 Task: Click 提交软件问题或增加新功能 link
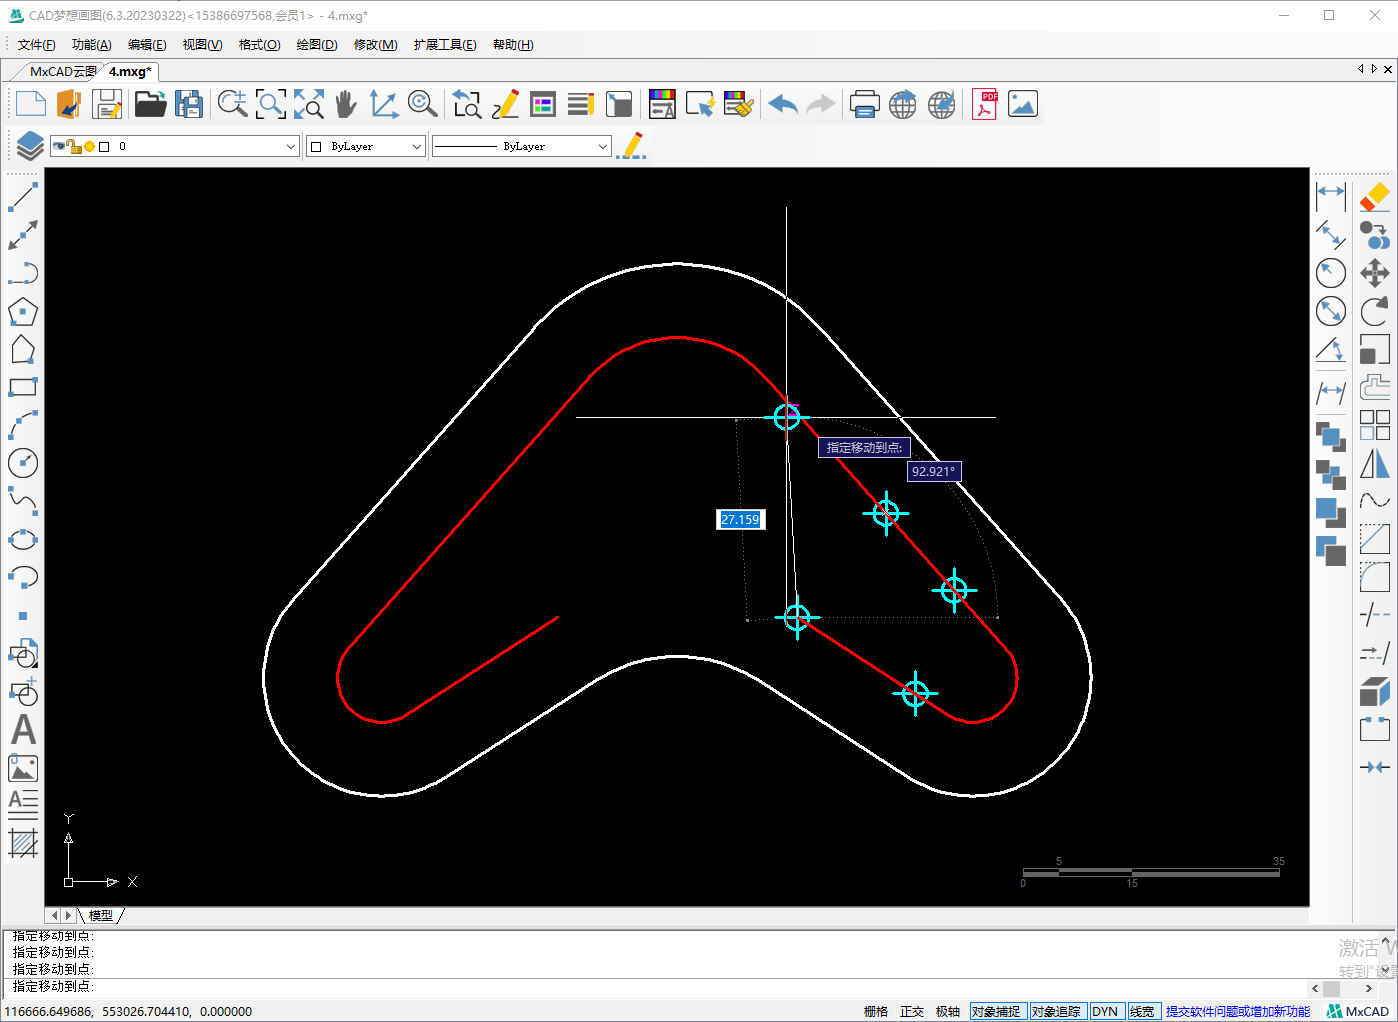coord(1237,1011)
